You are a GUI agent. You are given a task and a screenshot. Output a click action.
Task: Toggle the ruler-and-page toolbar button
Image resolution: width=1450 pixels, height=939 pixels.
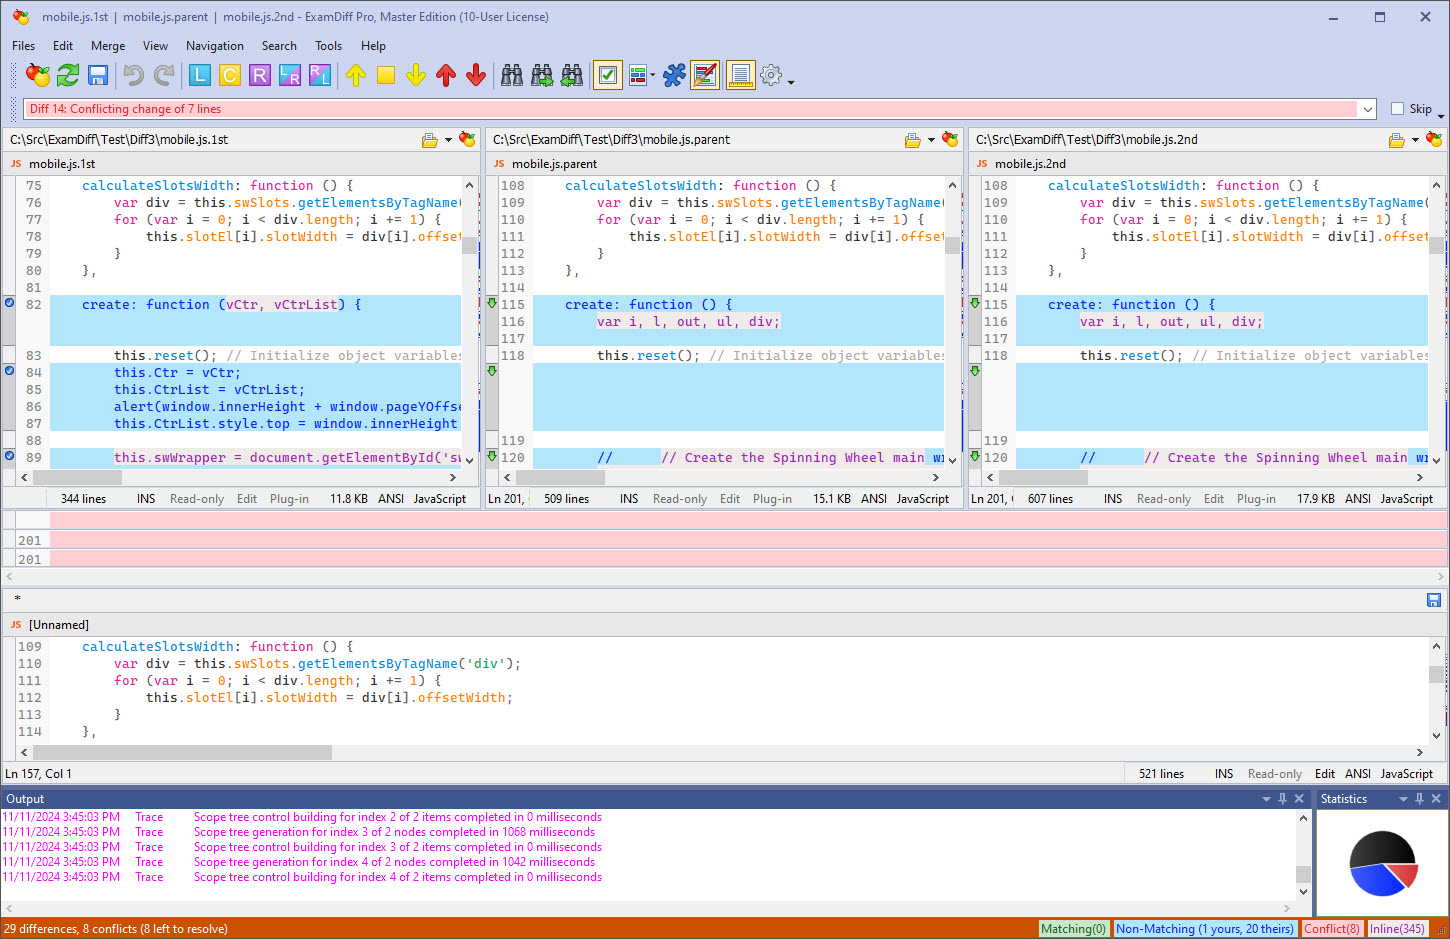(x=740, y=75)
